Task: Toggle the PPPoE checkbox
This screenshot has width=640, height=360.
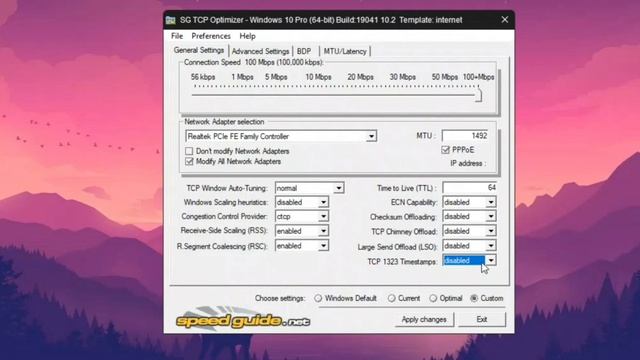Action: coord(445,150)
